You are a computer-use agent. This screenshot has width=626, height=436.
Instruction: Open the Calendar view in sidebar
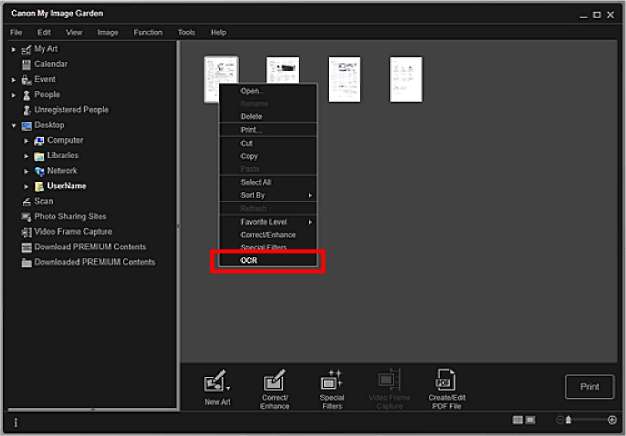[x=51, y=64]
